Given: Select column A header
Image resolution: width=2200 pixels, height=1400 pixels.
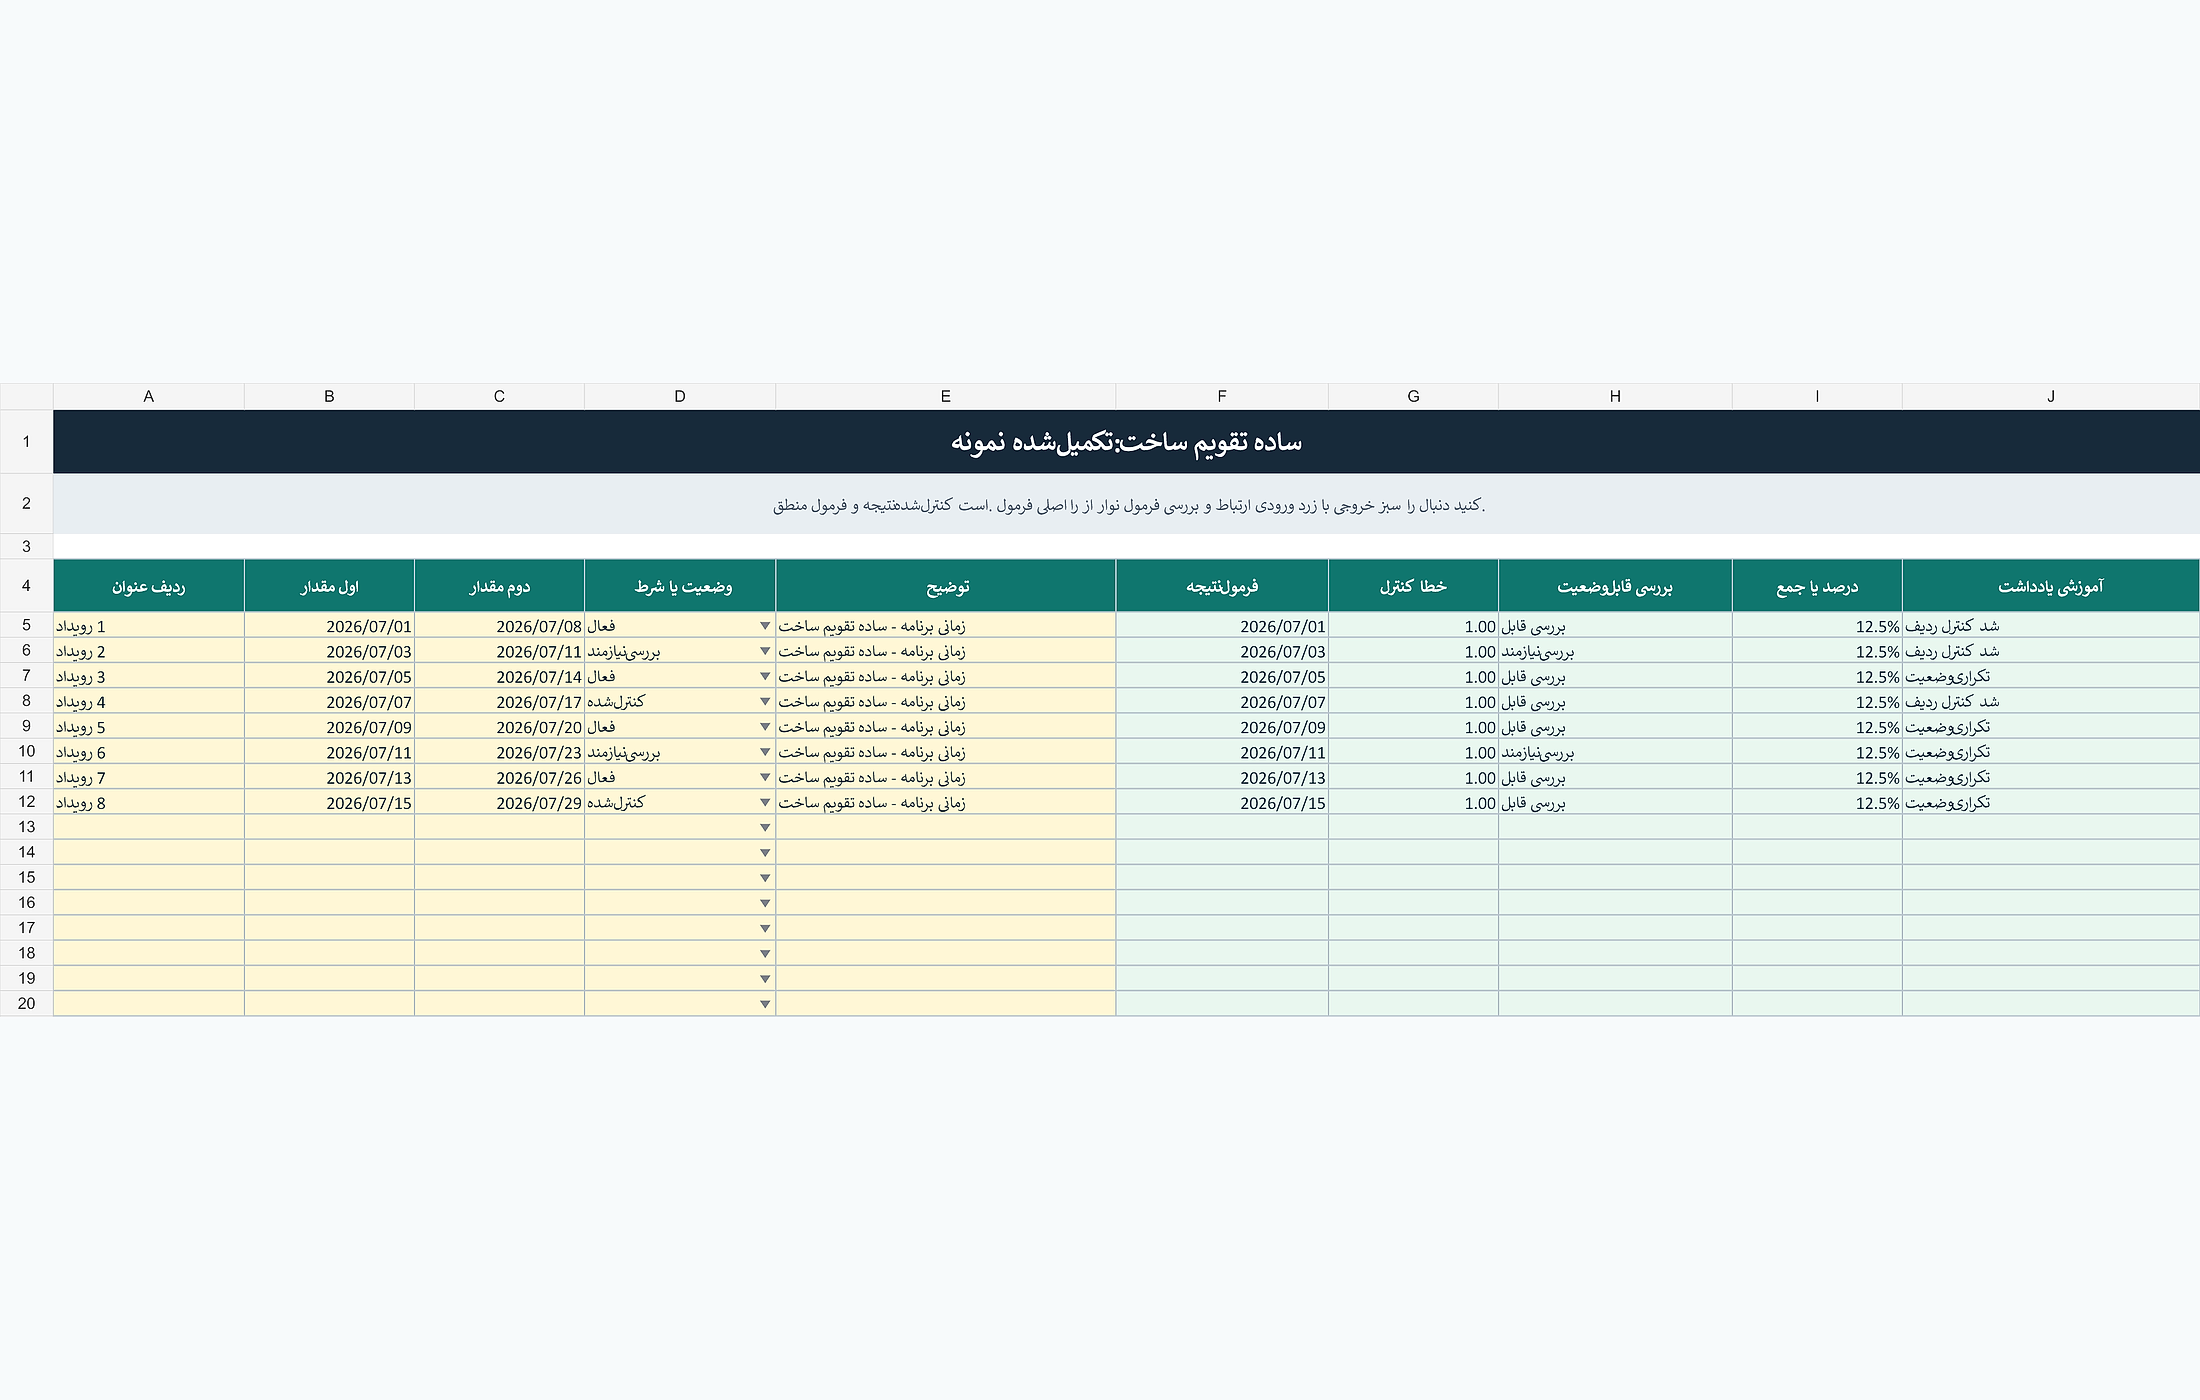Looking at the screenshot, I should [149, 396].
